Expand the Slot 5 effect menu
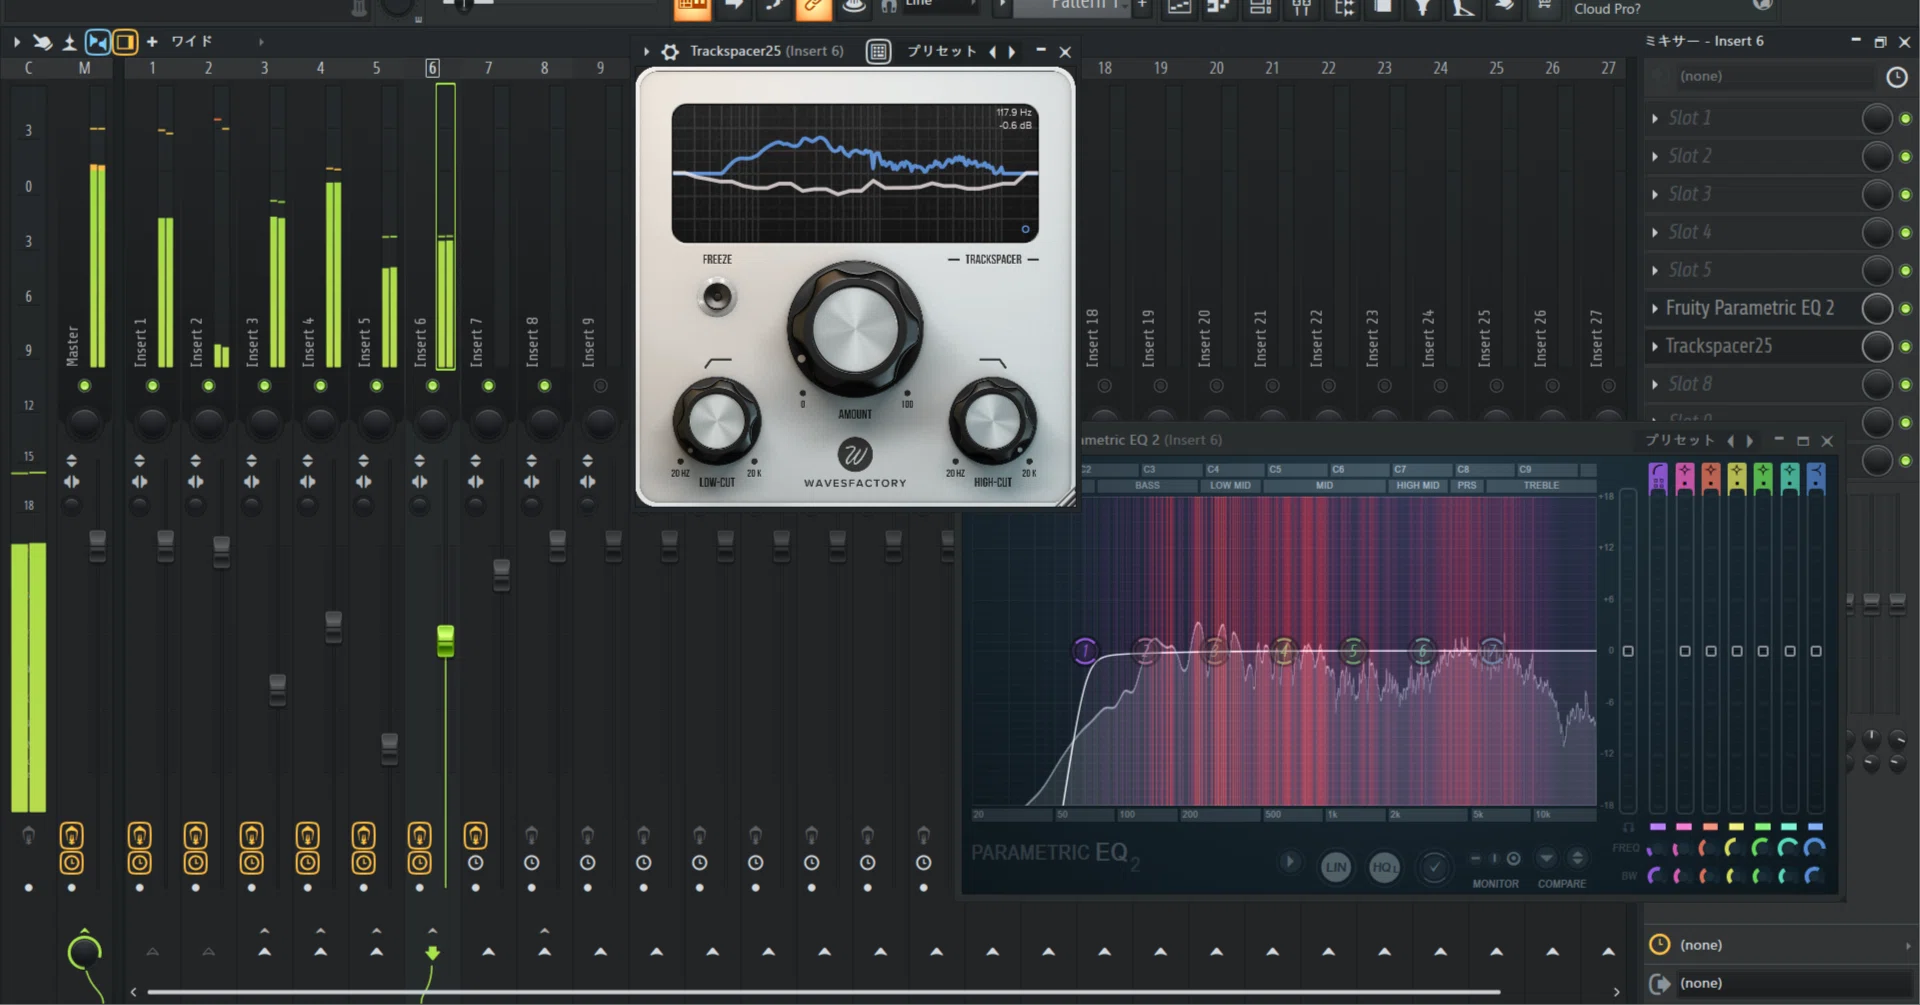 point(1655,270)
